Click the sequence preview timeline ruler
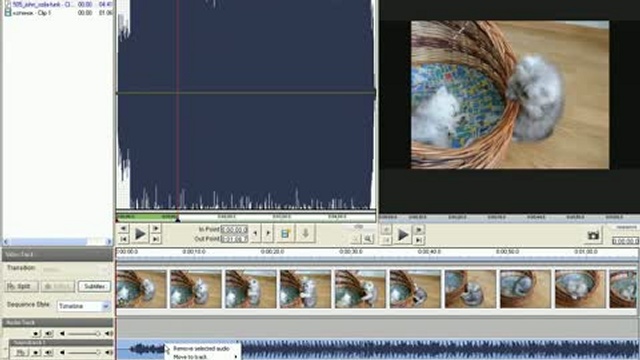This screenshot has width=640, height=360. click(509, 218)
